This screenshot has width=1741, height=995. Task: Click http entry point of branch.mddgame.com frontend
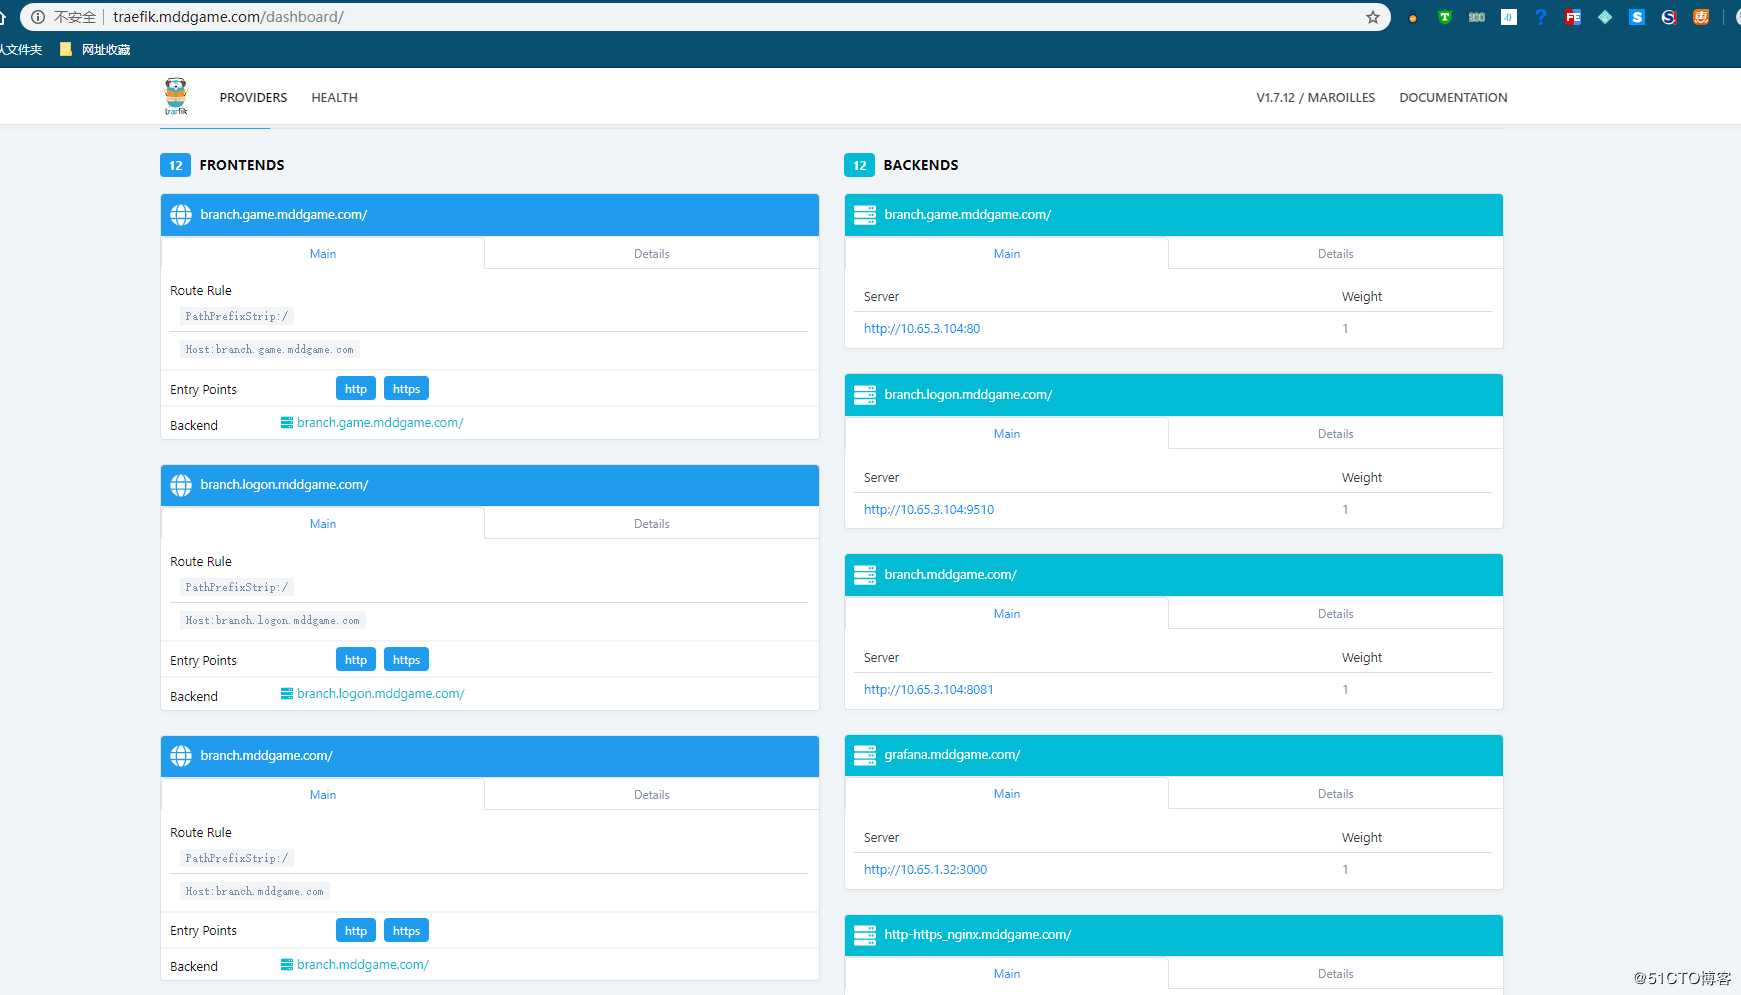356,931
